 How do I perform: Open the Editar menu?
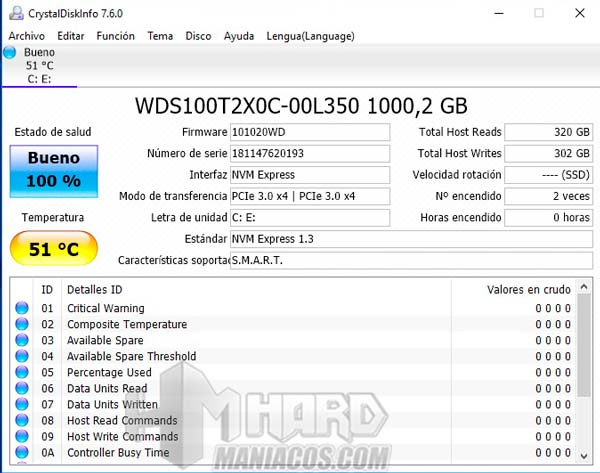tap(71, 36)
